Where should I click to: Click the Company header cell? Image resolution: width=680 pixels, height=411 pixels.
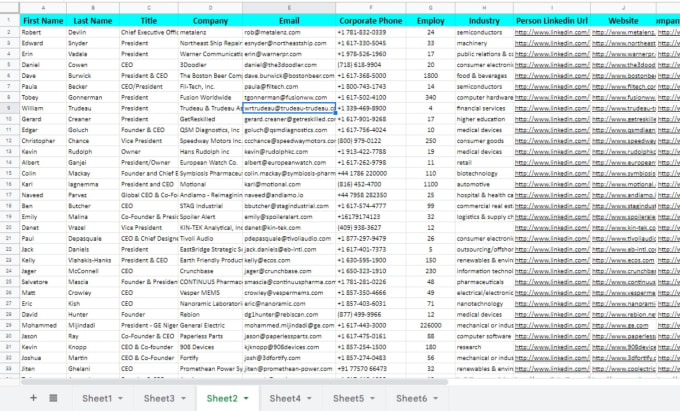click(x=210, y=20)
